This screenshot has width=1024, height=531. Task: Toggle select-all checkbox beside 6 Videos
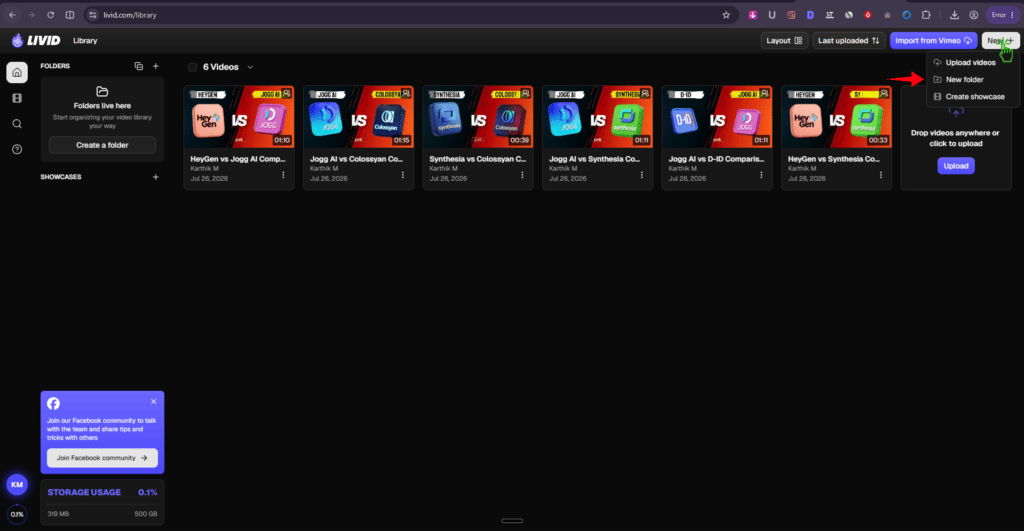[193, 67]
